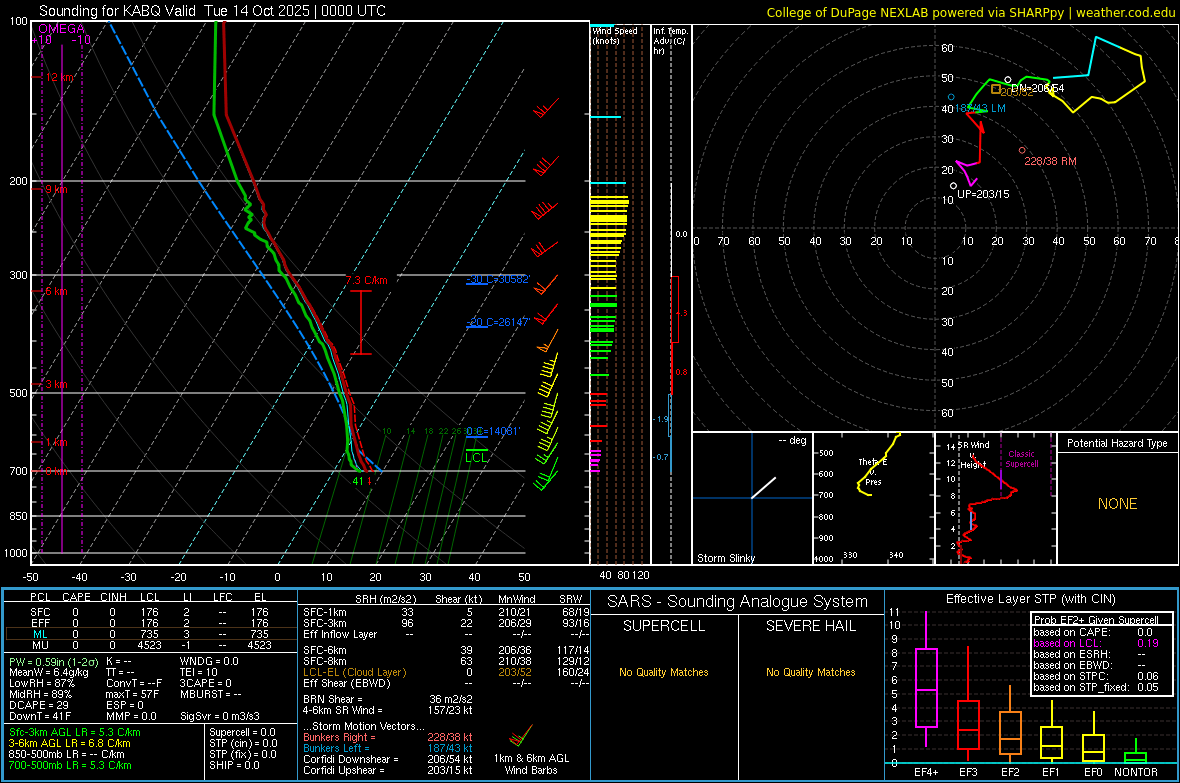Click the 'BRN Shear =' row
Image resolution: width=1180 pixels, height=783 pixels.
388,699
